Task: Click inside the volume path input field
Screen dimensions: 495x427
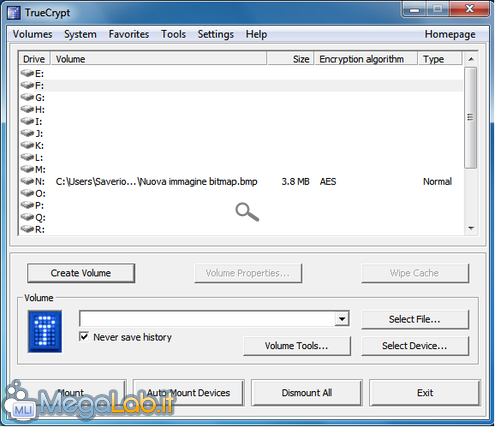Action: 207,319
